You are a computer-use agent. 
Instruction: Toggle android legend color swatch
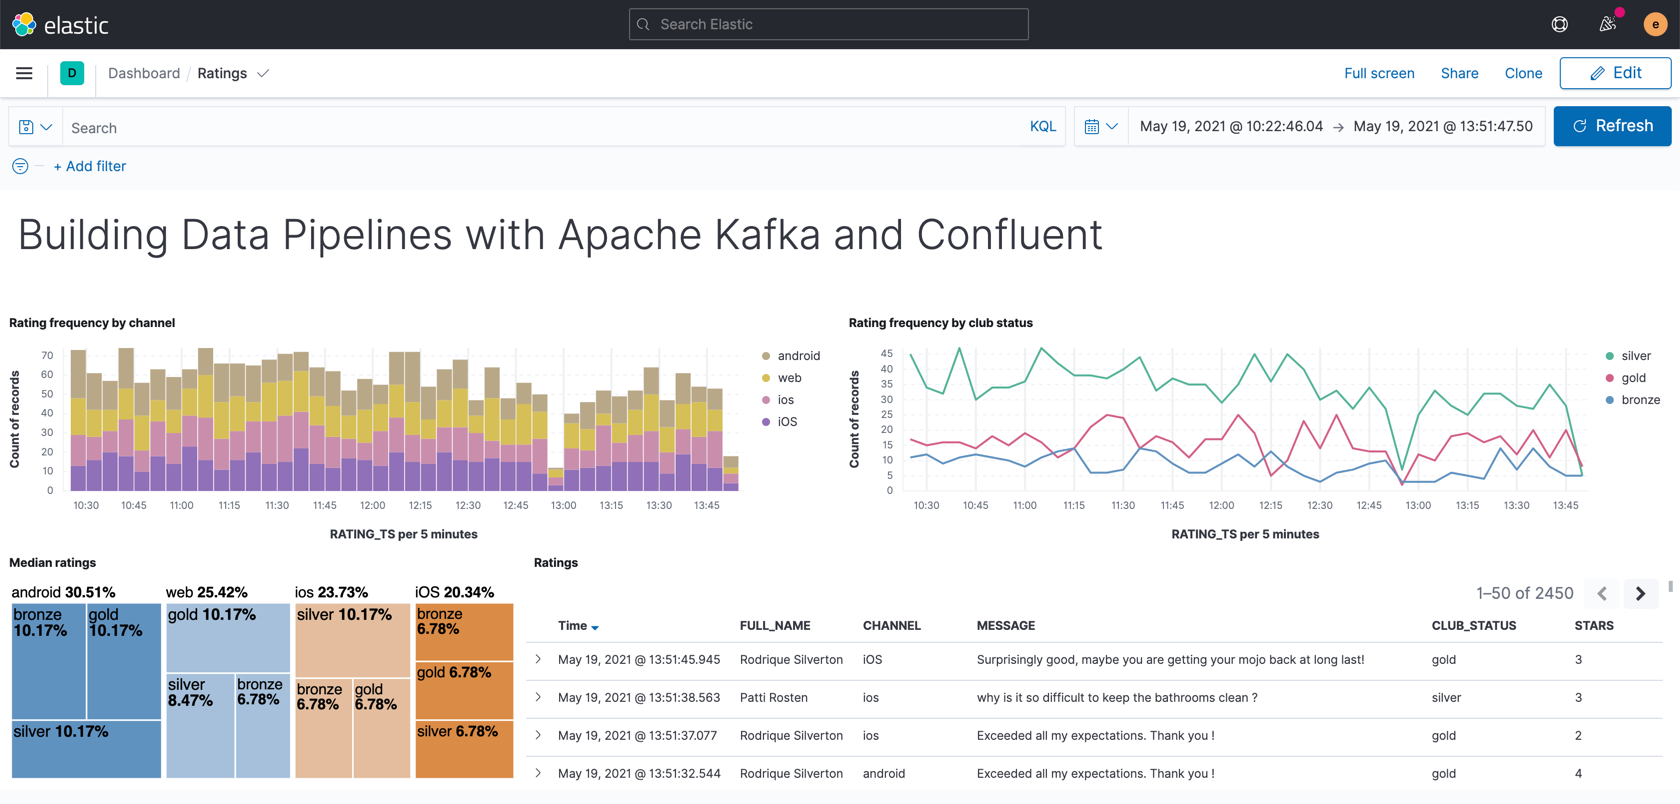[766, 356]
